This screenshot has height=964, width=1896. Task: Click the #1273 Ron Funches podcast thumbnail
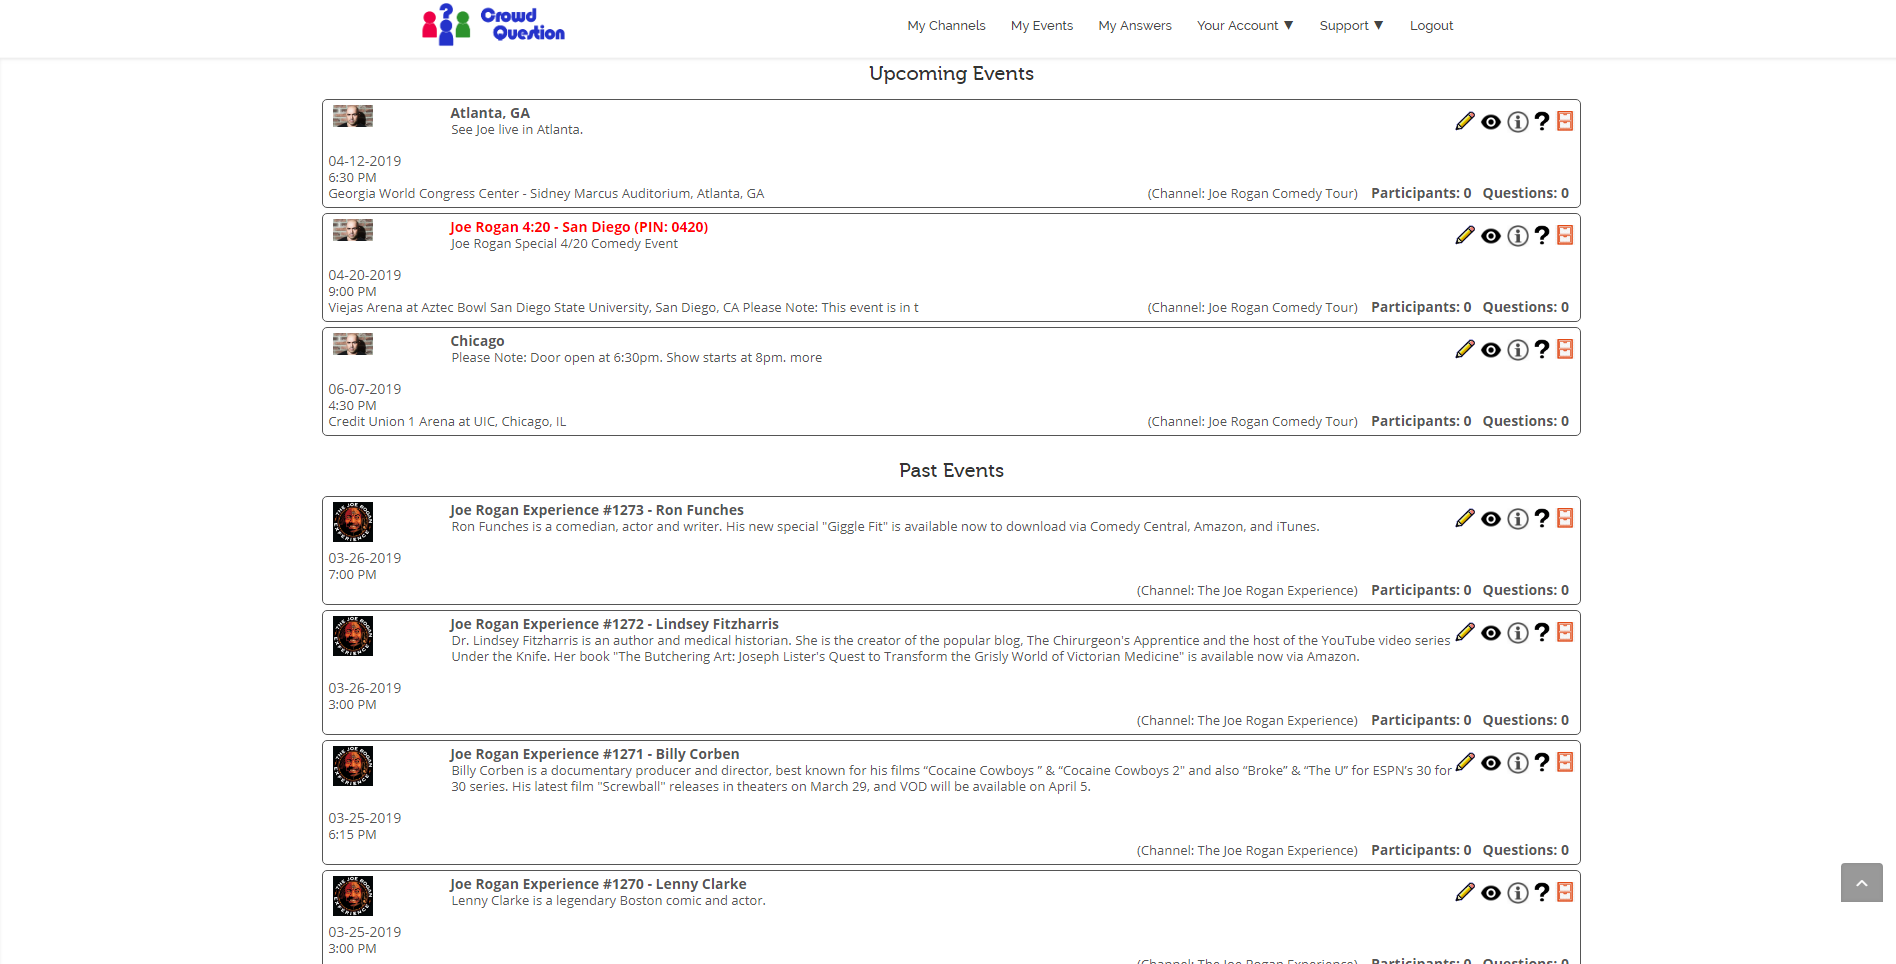pyautogui.click(x=353, y=522)
